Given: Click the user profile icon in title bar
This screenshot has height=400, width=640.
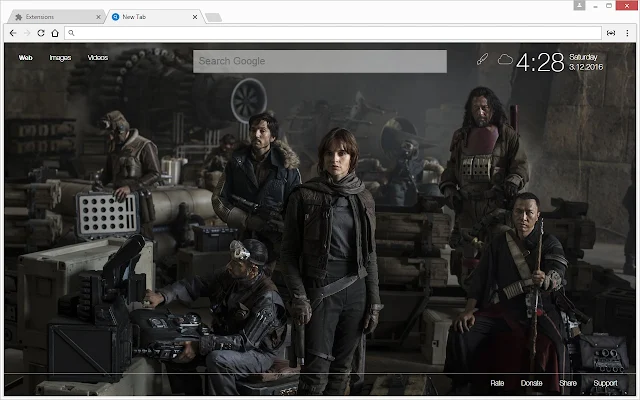Looking at the screenshot, I should click(x=579, y=5).
